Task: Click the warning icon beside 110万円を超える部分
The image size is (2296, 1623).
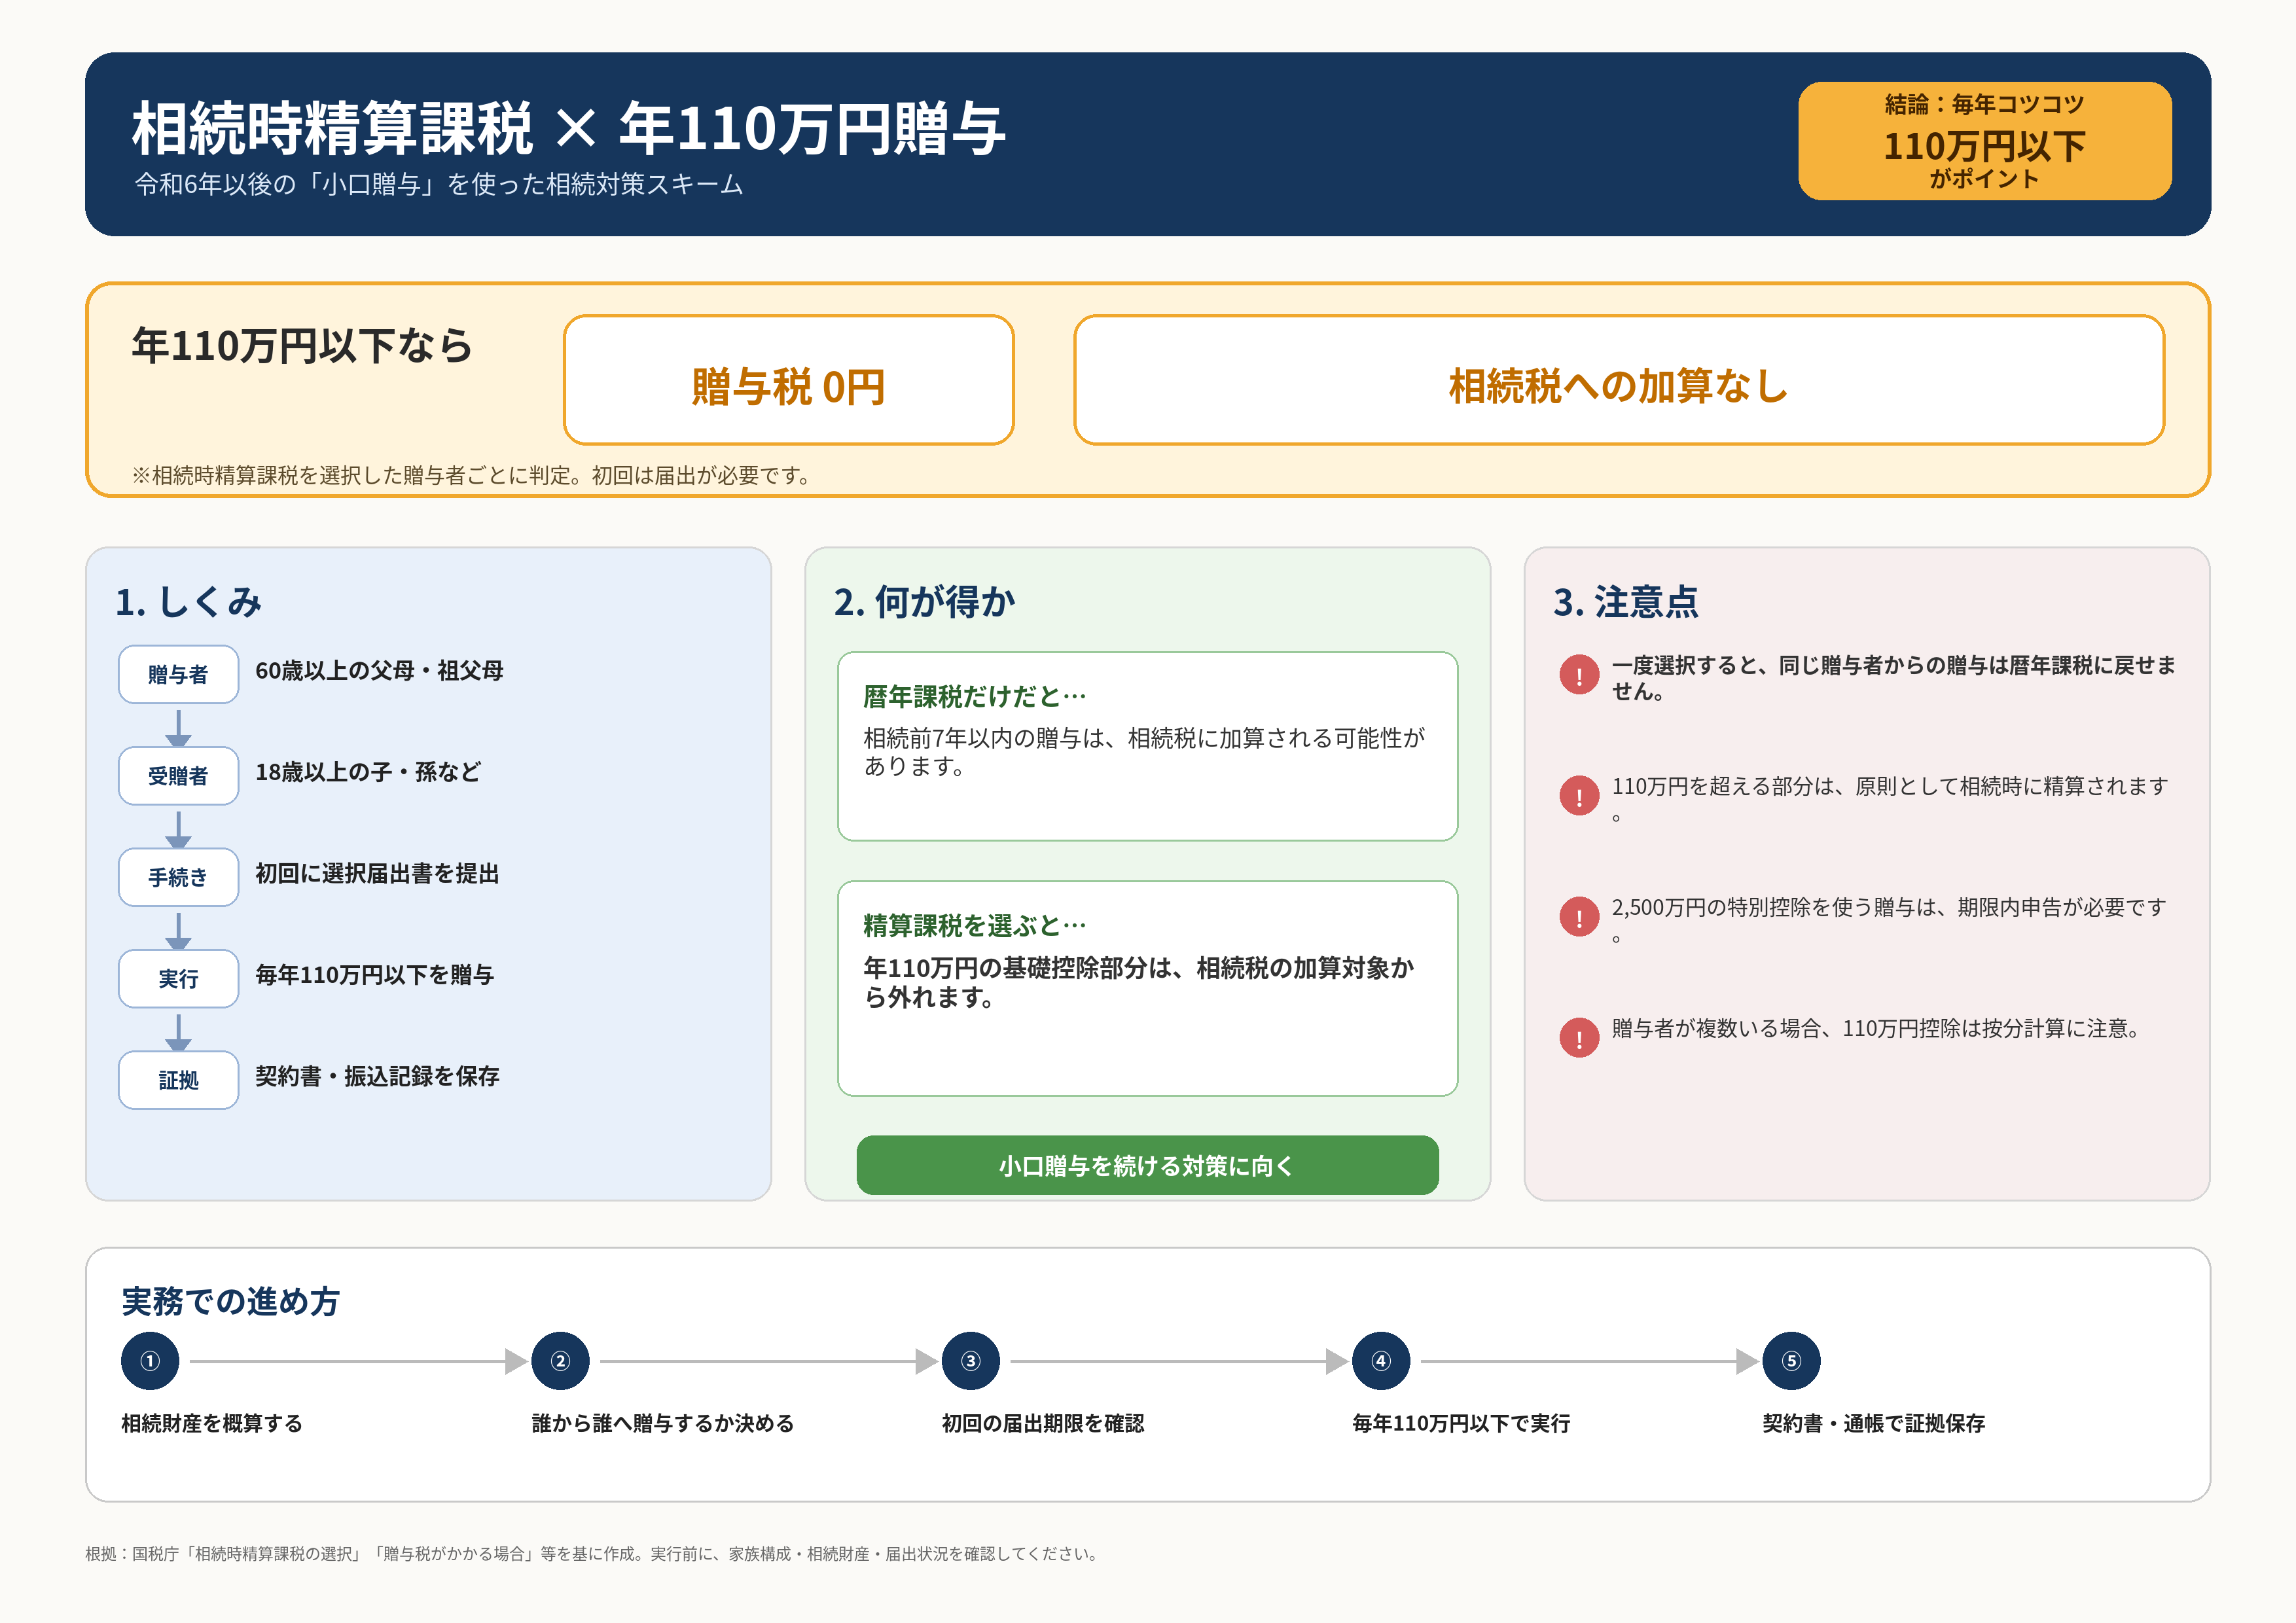Action: 1579,796
